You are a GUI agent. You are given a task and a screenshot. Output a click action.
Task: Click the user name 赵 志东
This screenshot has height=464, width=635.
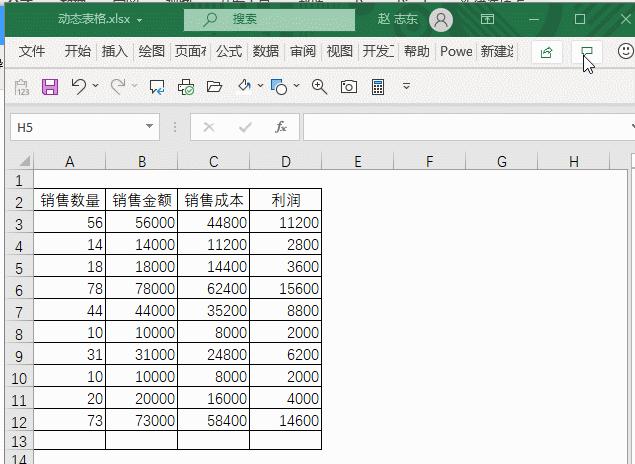click(x=397, y=19)
